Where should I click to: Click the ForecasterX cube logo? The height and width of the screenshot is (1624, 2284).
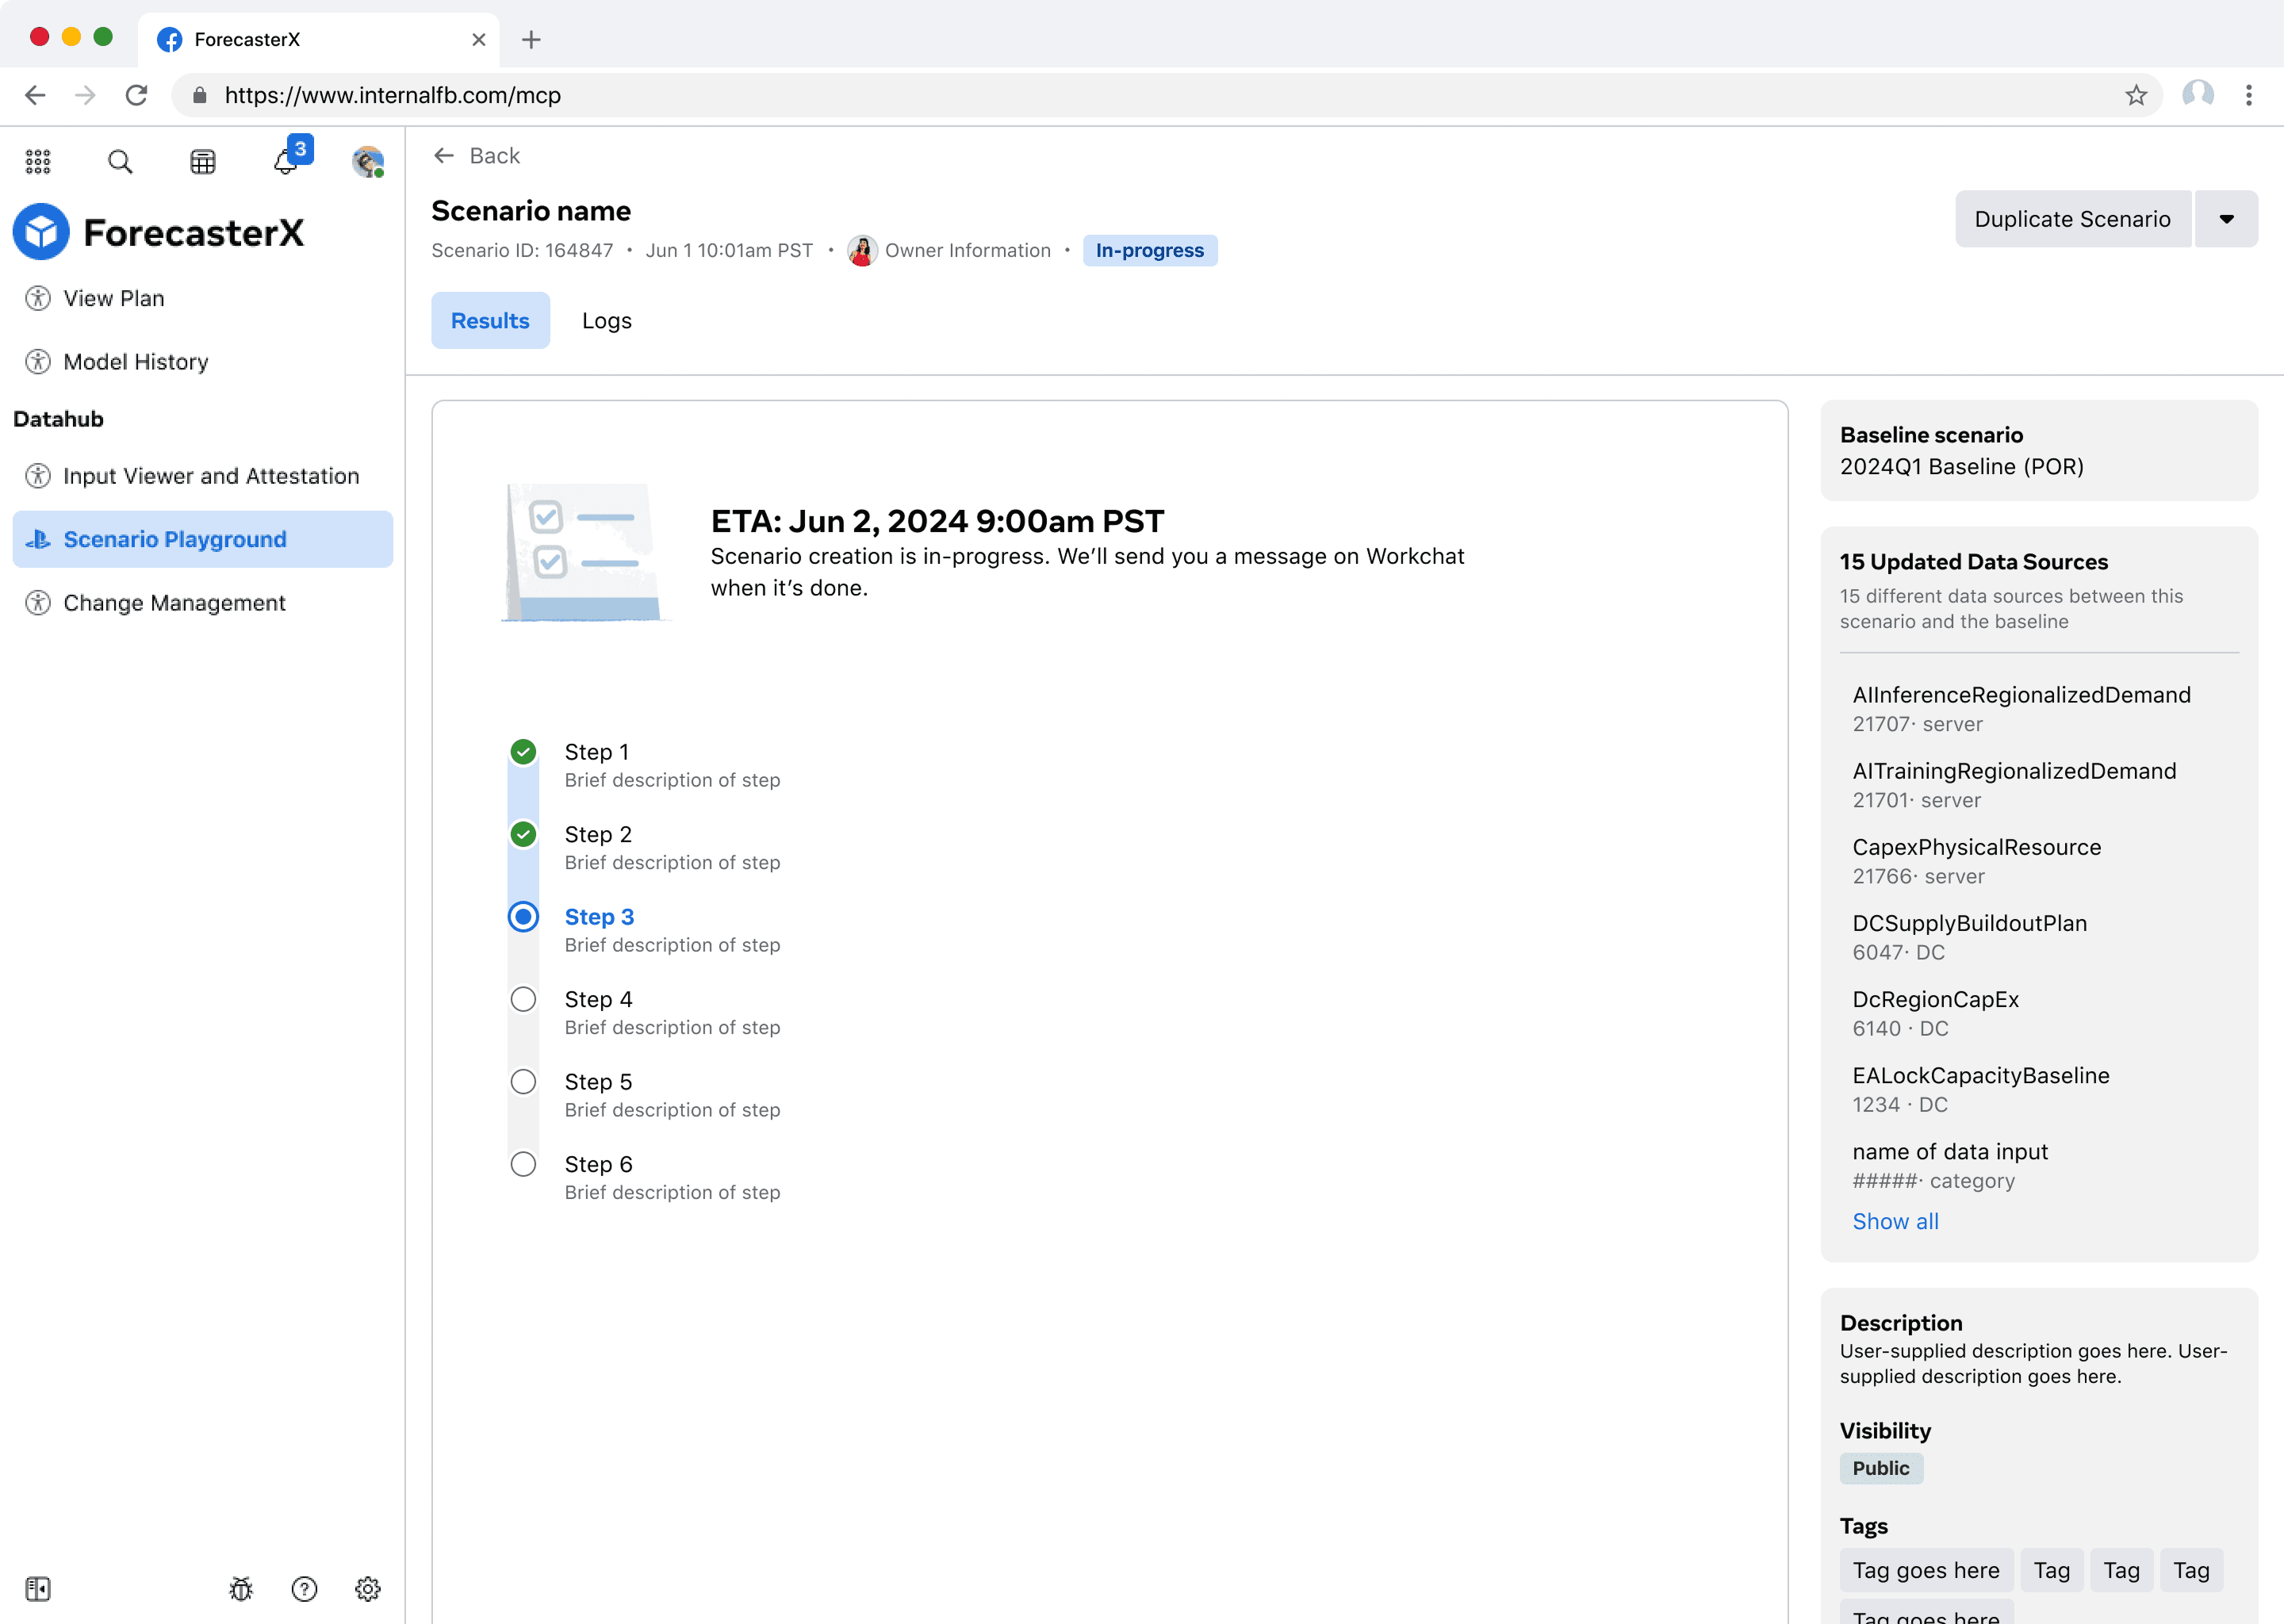click(41, 232)
